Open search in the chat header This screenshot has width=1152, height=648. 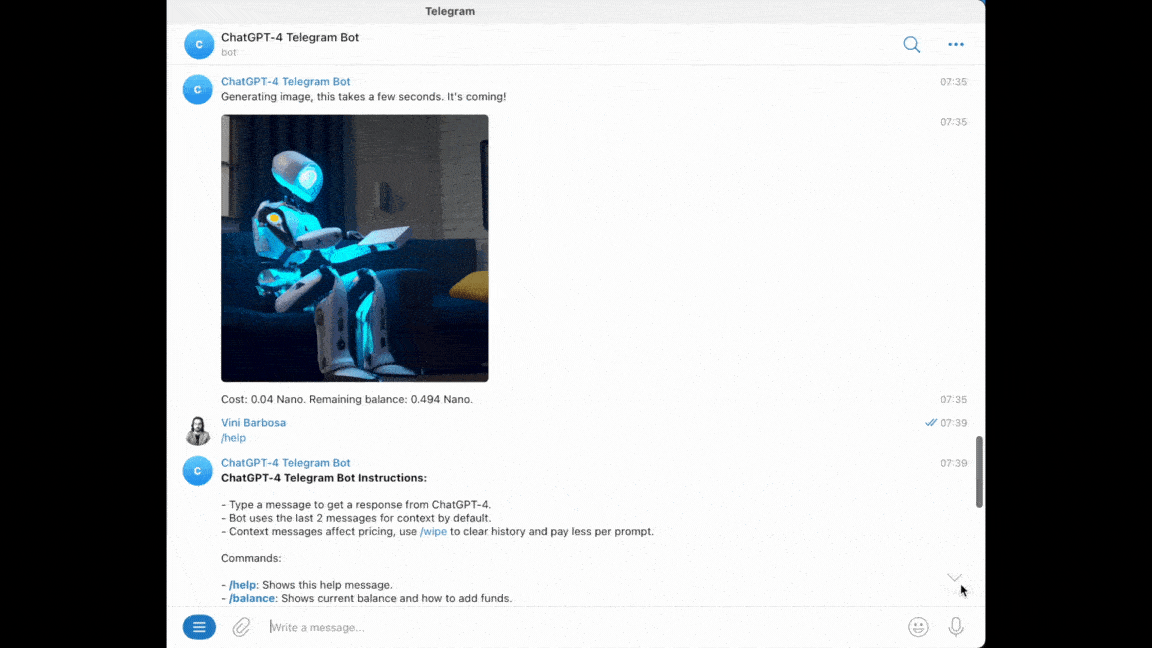(912, 45)
